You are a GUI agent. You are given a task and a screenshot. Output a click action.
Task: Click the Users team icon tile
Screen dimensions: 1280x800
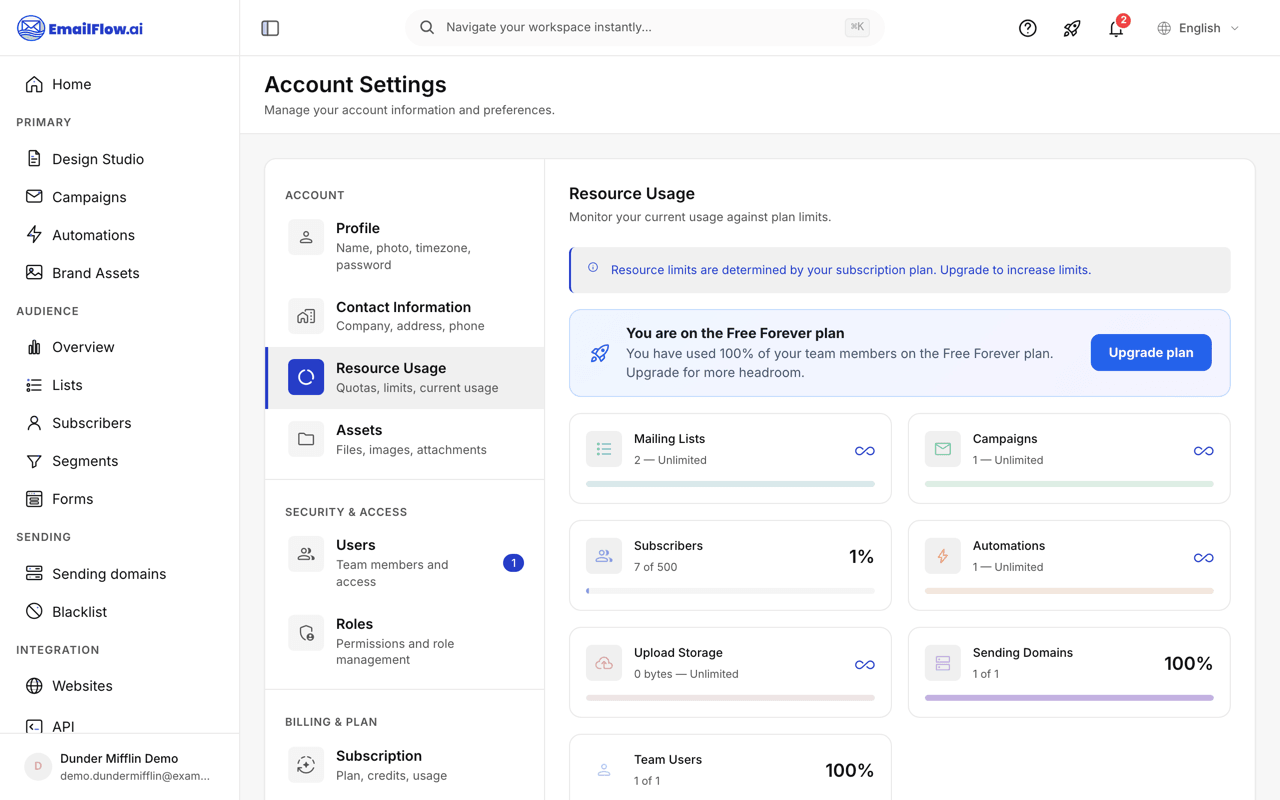tap(306, 554)
